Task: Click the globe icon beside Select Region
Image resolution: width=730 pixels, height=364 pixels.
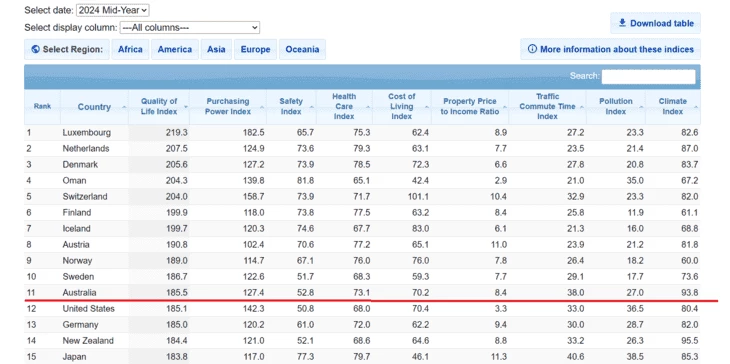Action: (x=35, y=49)
